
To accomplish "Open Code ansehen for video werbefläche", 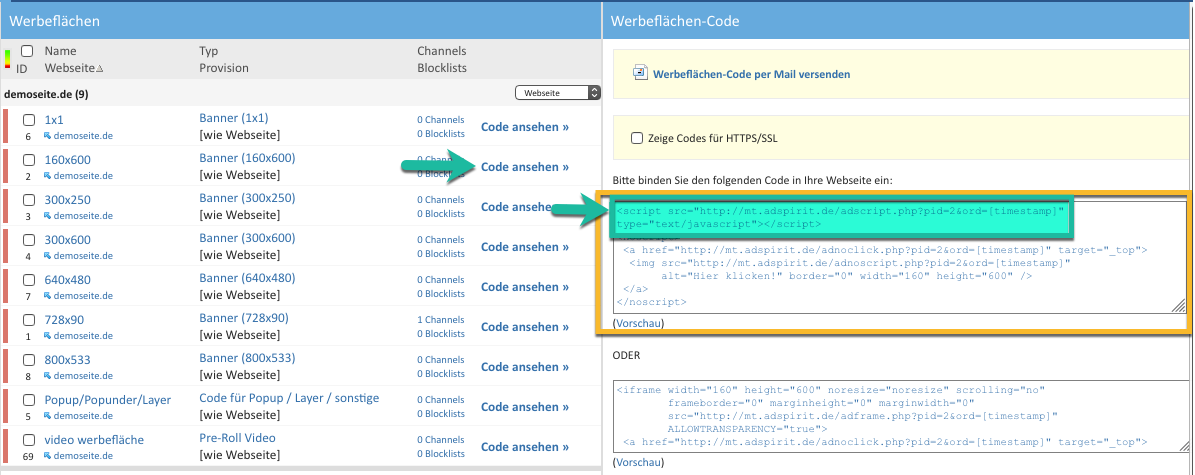I will coord(525,447).
